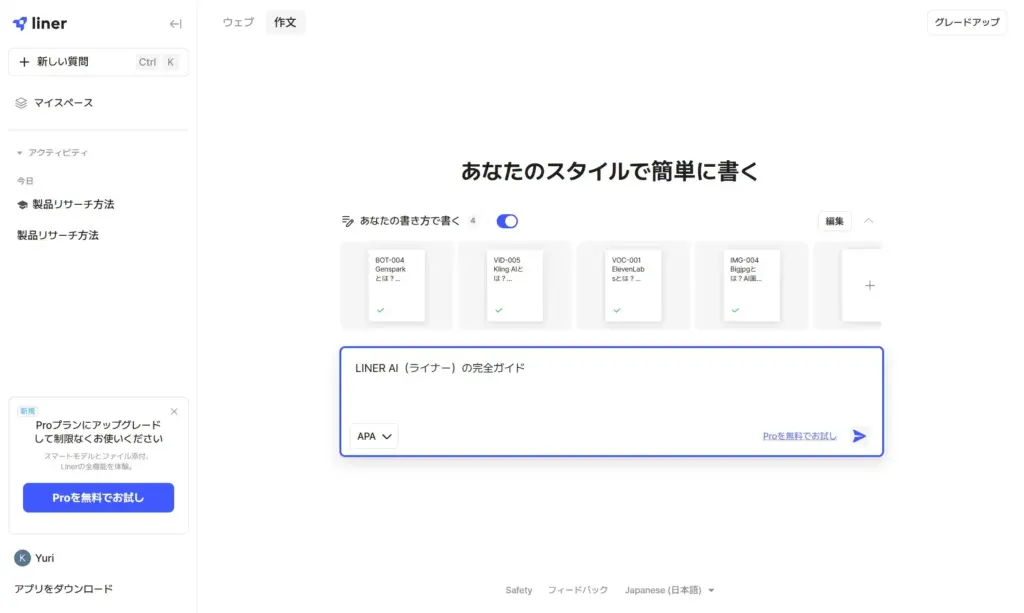Switch to the 作文 tab

point(285,22)
